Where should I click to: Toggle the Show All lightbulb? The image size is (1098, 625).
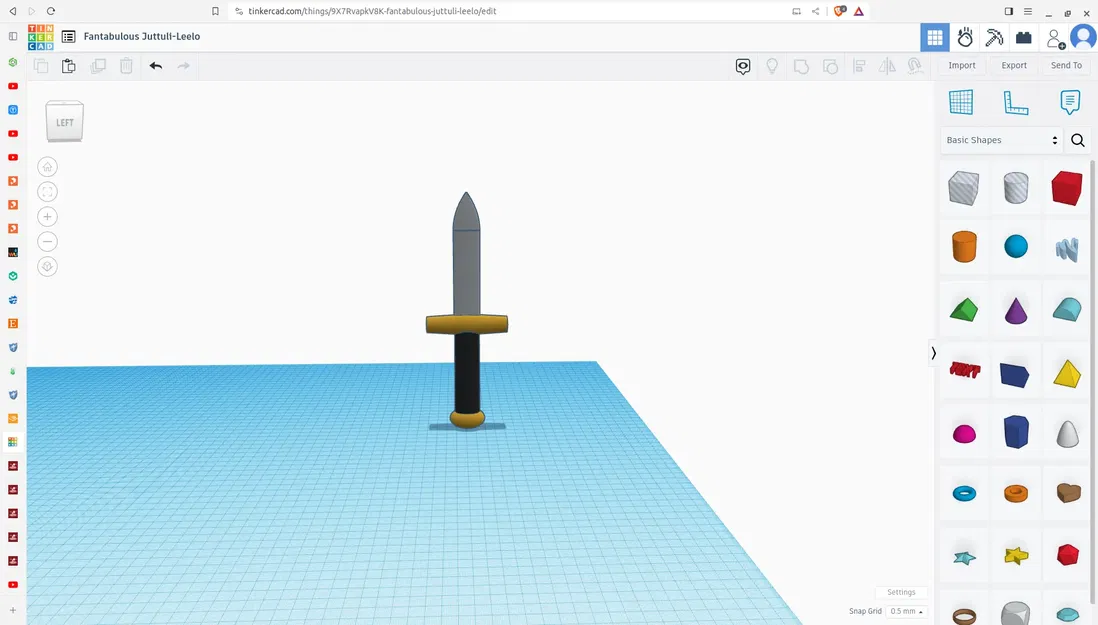772,65
